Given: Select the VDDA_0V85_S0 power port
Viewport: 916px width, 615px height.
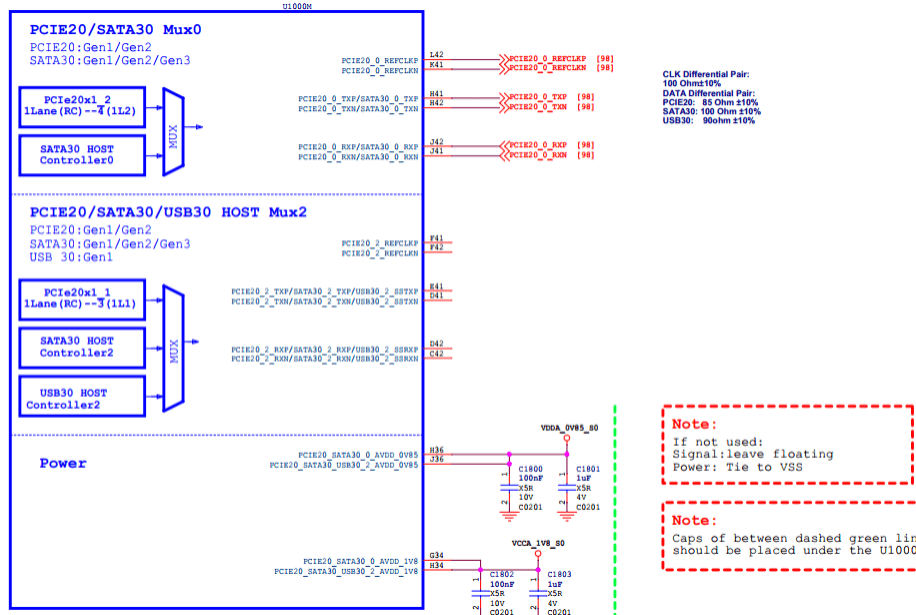Looking at the screenshot, I should point(569,432).
